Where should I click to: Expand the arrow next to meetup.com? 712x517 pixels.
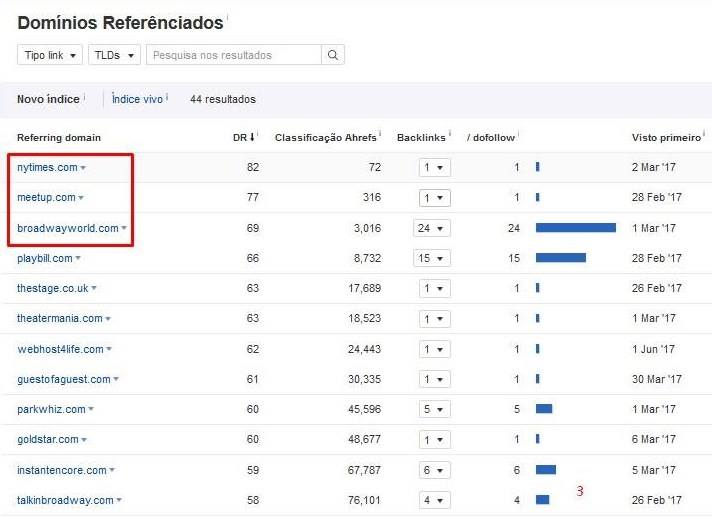tap(81, 198)
